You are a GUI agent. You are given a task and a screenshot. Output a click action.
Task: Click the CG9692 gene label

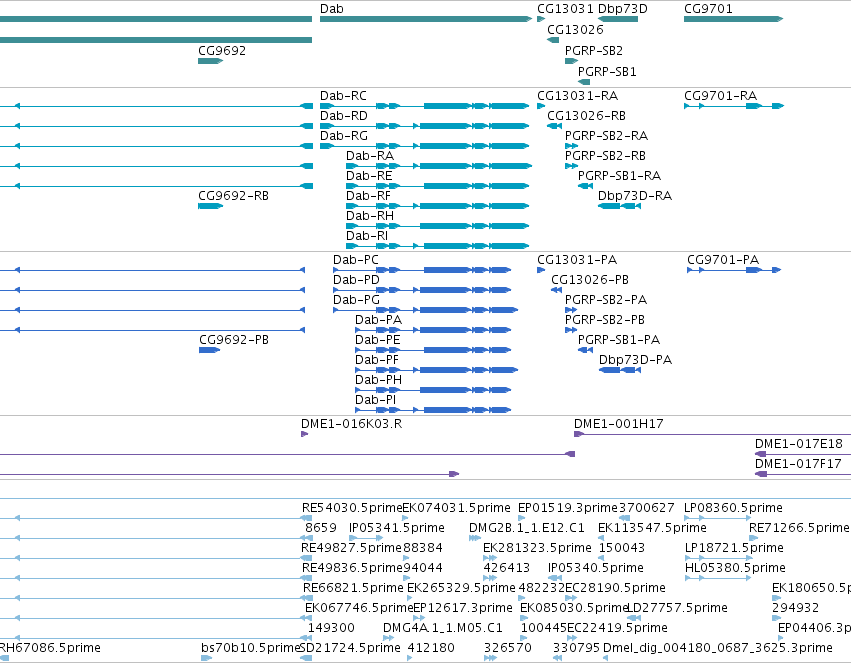tap(222, 50)
